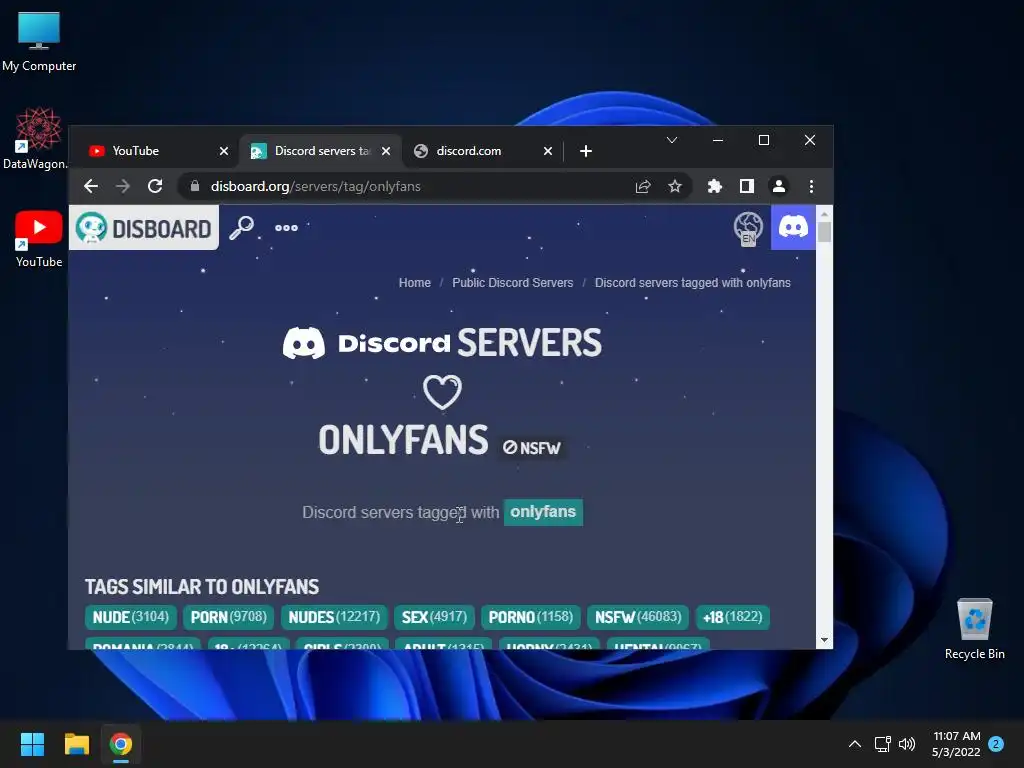Select the PORN (9708) tag
This screenshot has height=768, width=1024.
click(229, 617)
